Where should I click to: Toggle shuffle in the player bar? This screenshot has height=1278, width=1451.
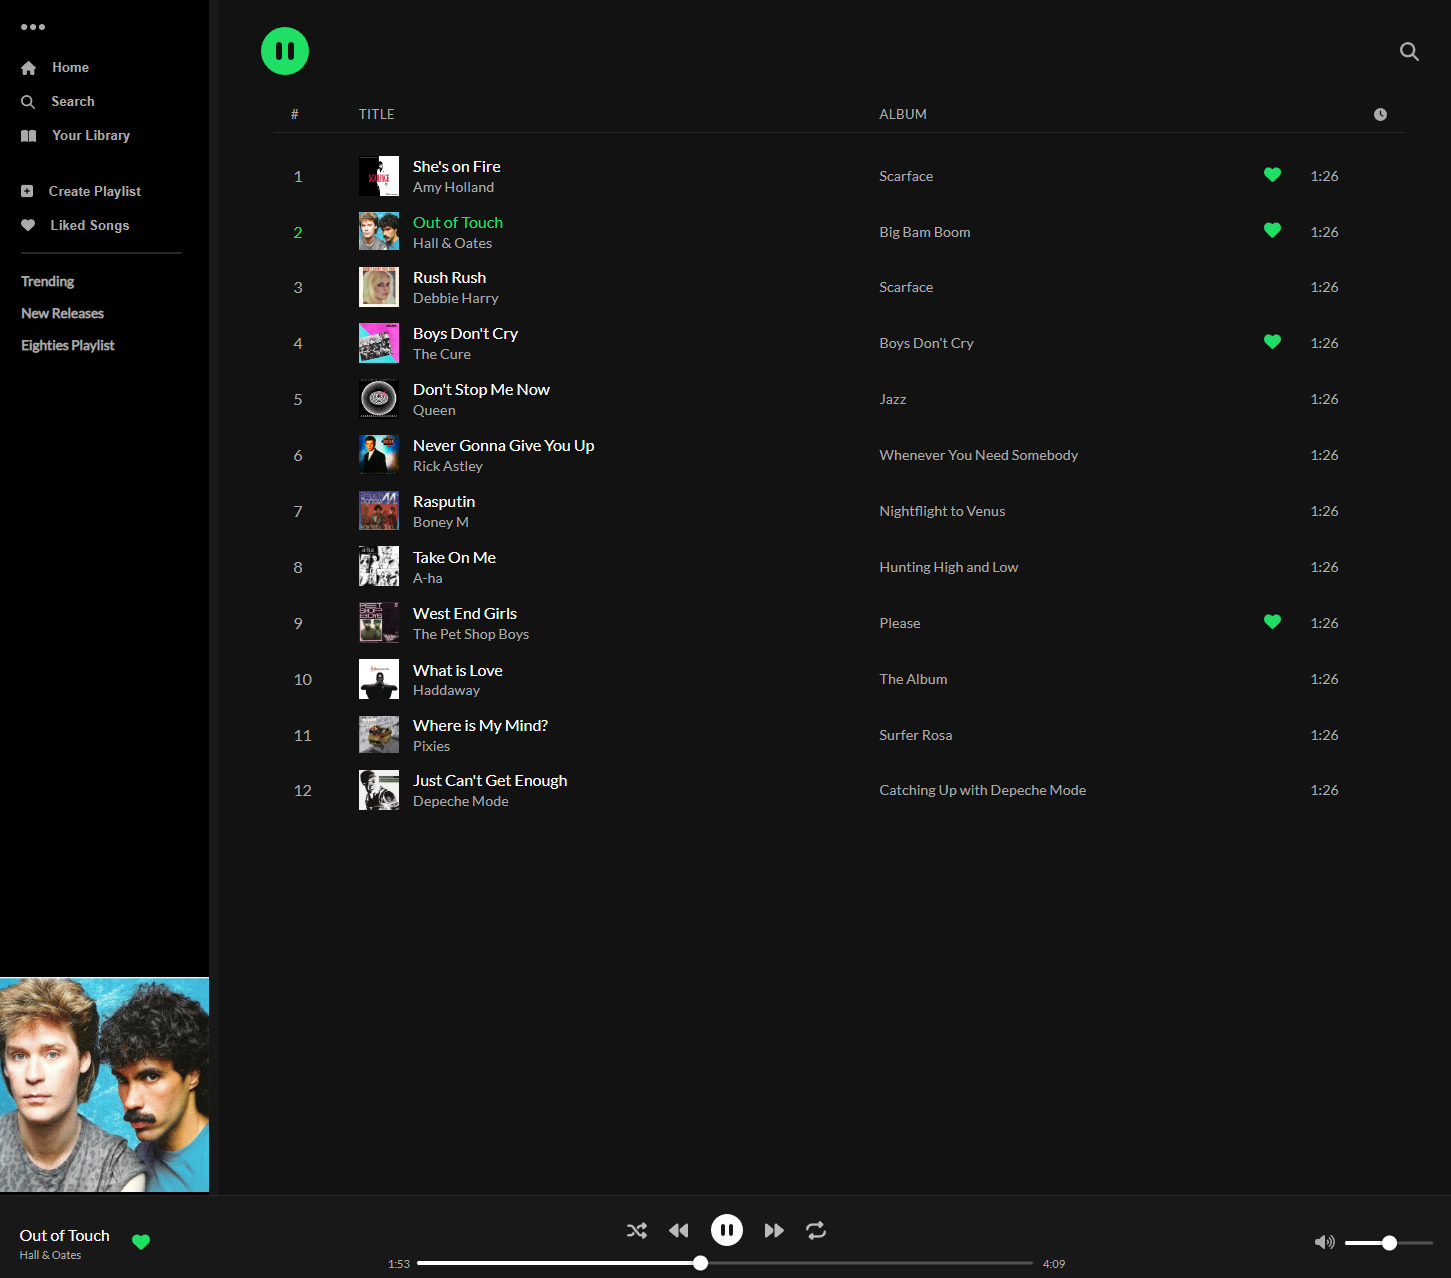pyautogui.click(x=637, y=1231)
